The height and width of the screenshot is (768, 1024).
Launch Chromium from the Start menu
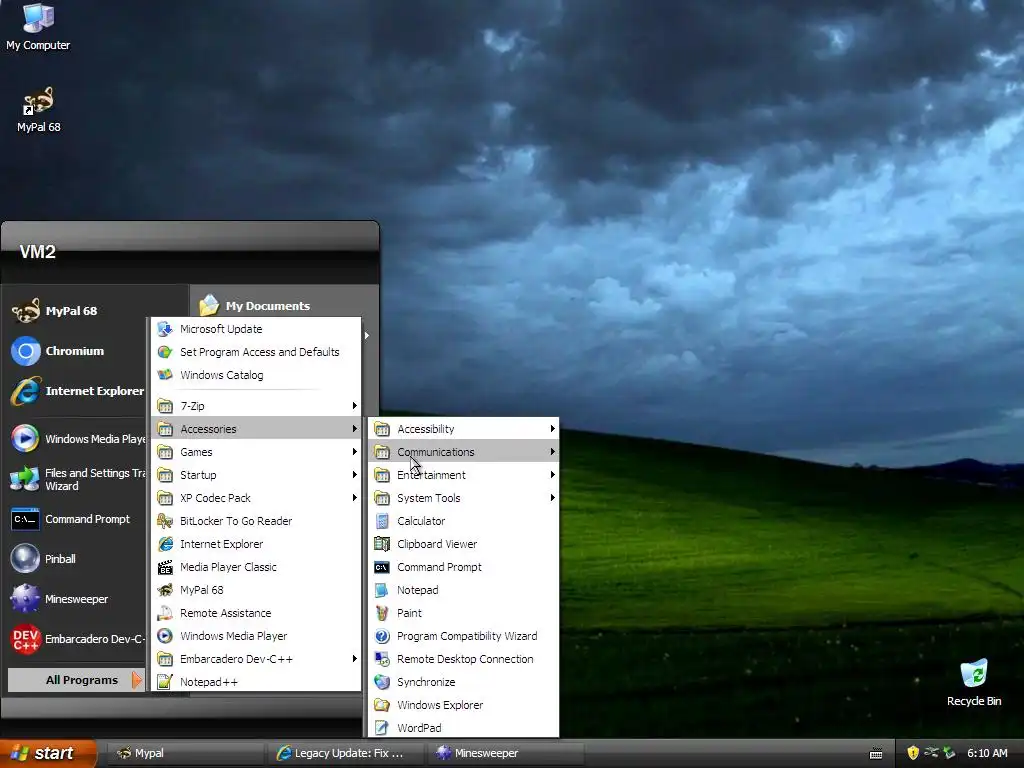point(75,351)
